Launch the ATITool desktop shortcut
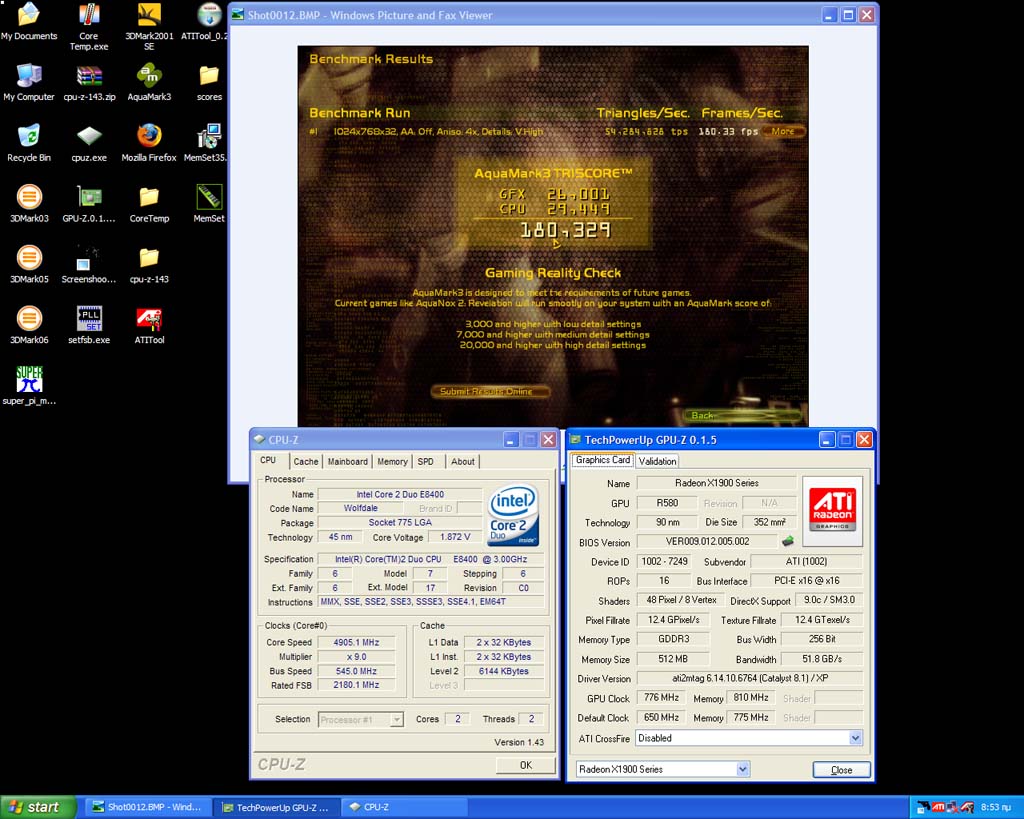Screen dimensions: 1024x819 point(149,325)
